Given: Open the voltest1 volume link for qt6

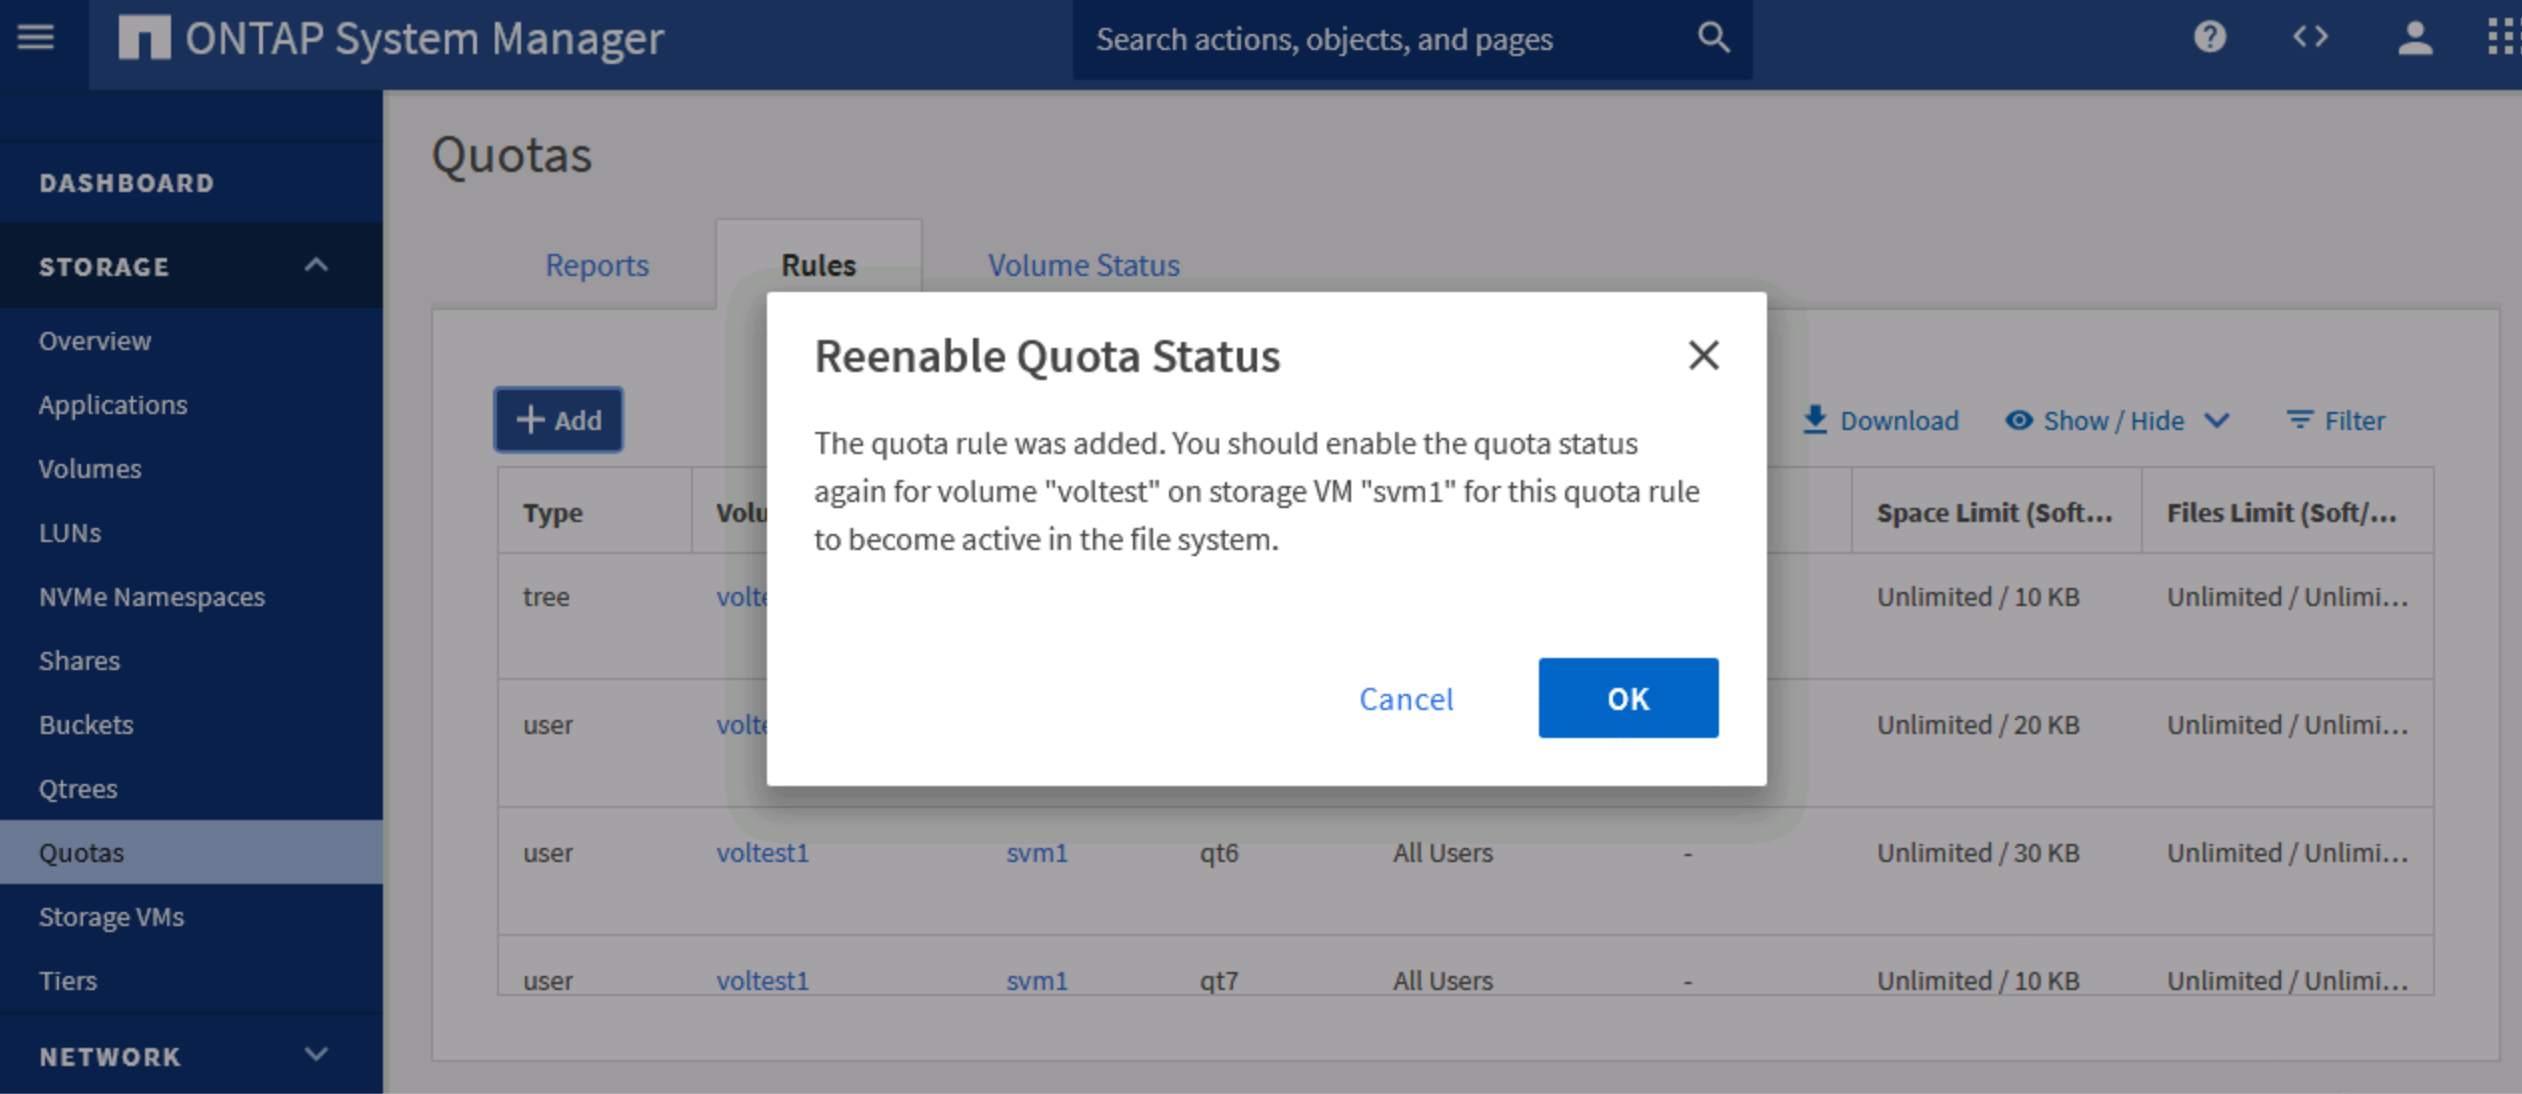Looking at the screenshot, I should 762,852.
